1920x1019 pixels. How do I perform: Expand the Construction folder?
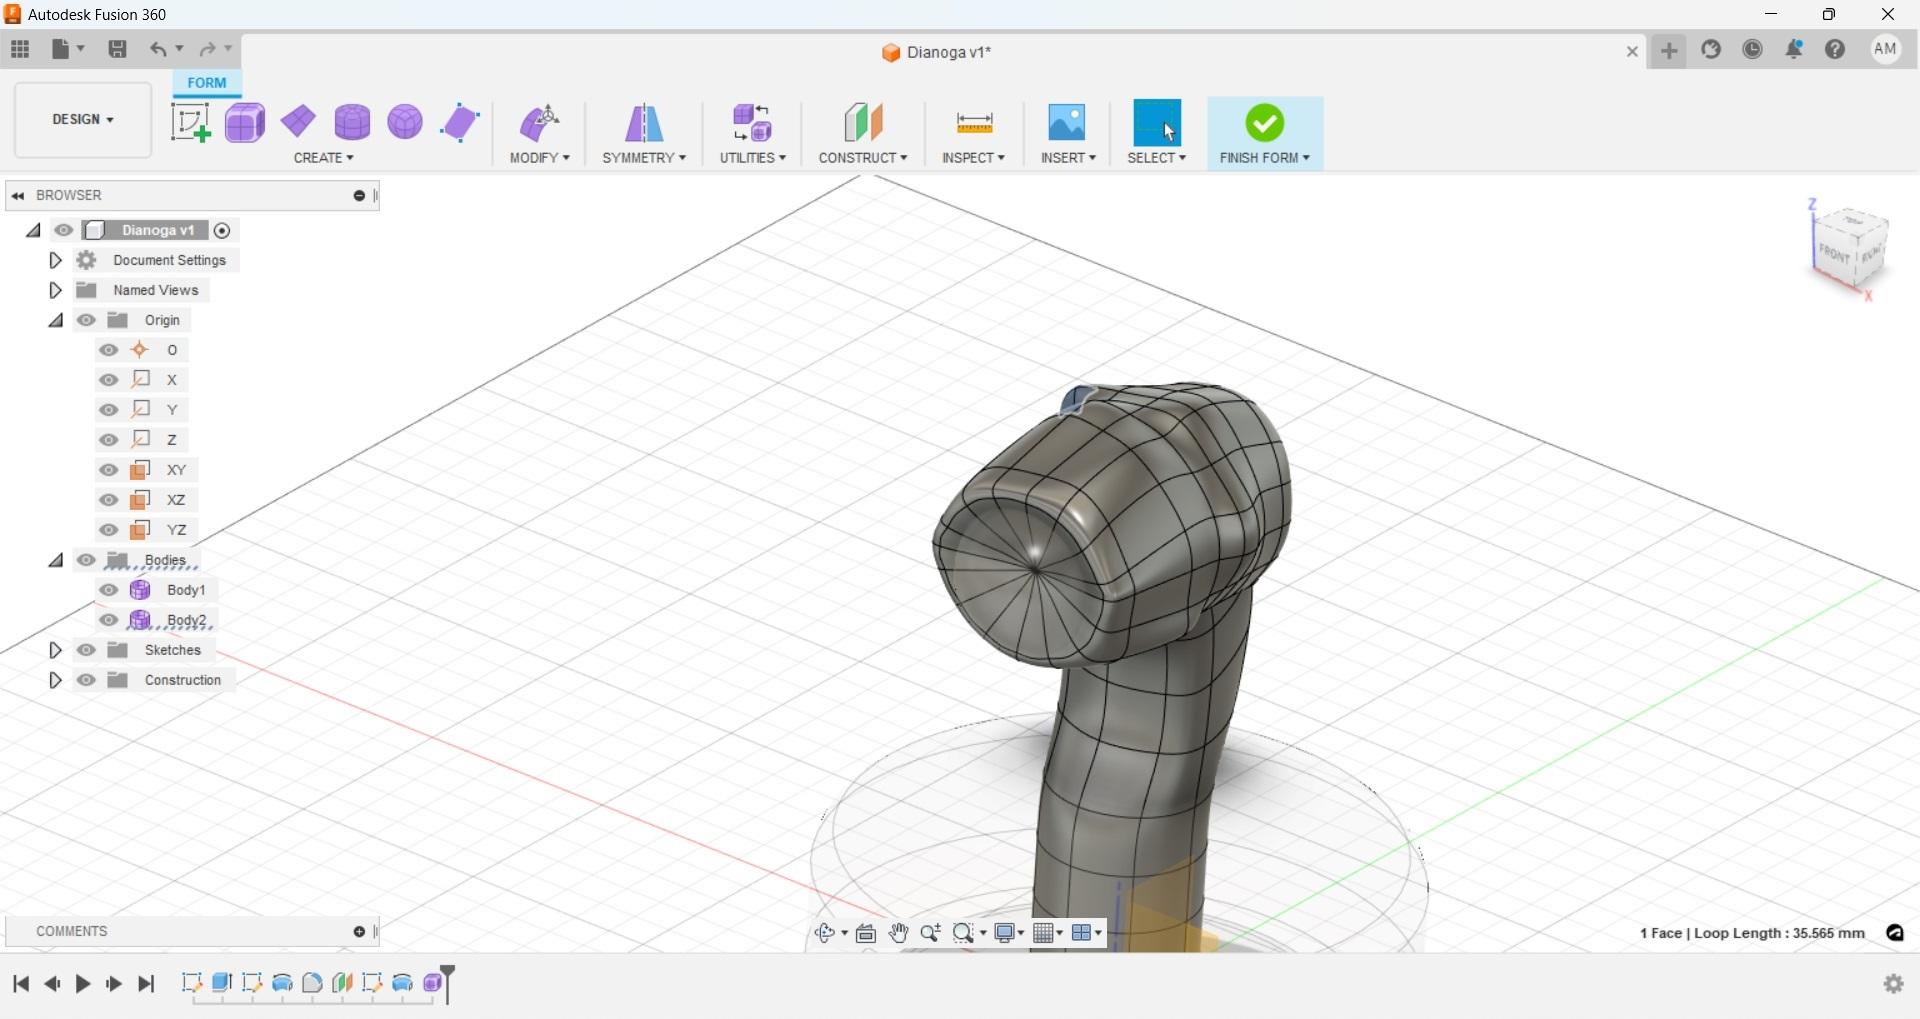(55, 680)
